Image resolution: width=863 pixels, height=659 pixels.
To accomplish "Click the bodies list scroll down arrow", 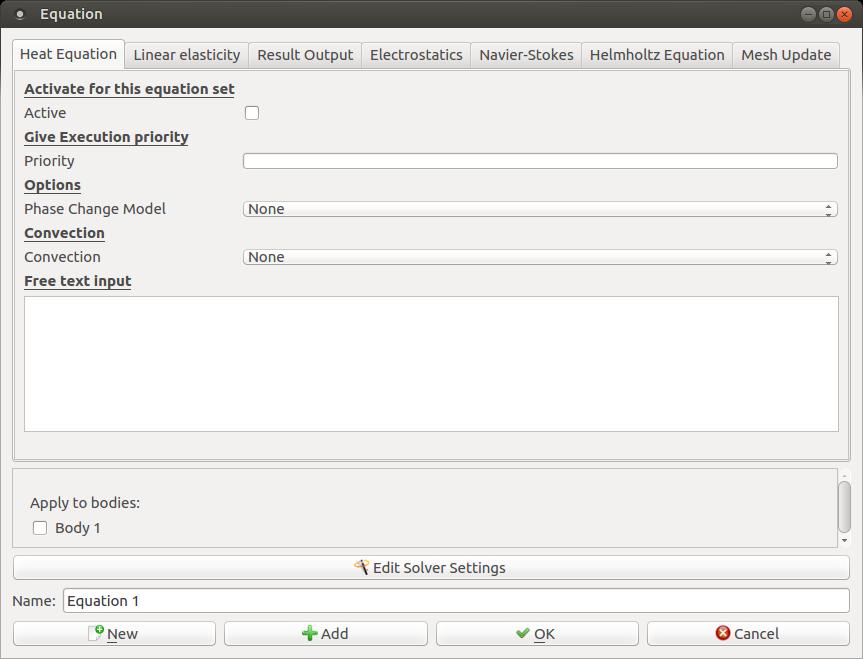I will click(844, 541).
